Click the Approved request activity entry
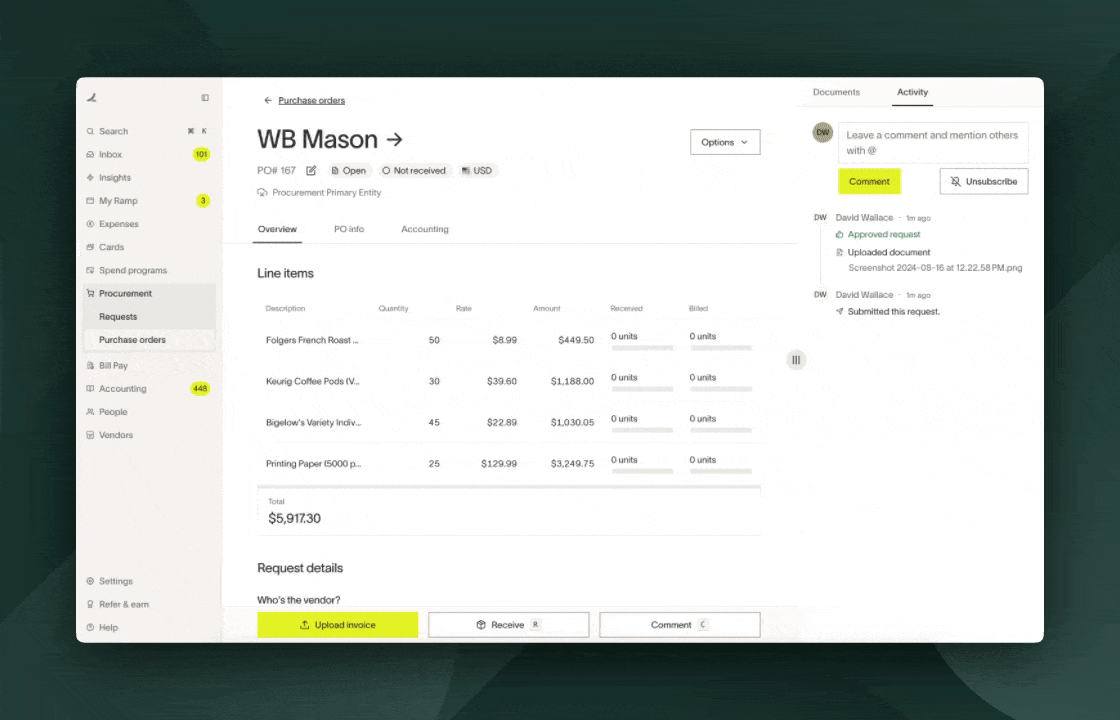Viewport: 1120px width, 720px height. pos(884,234)
